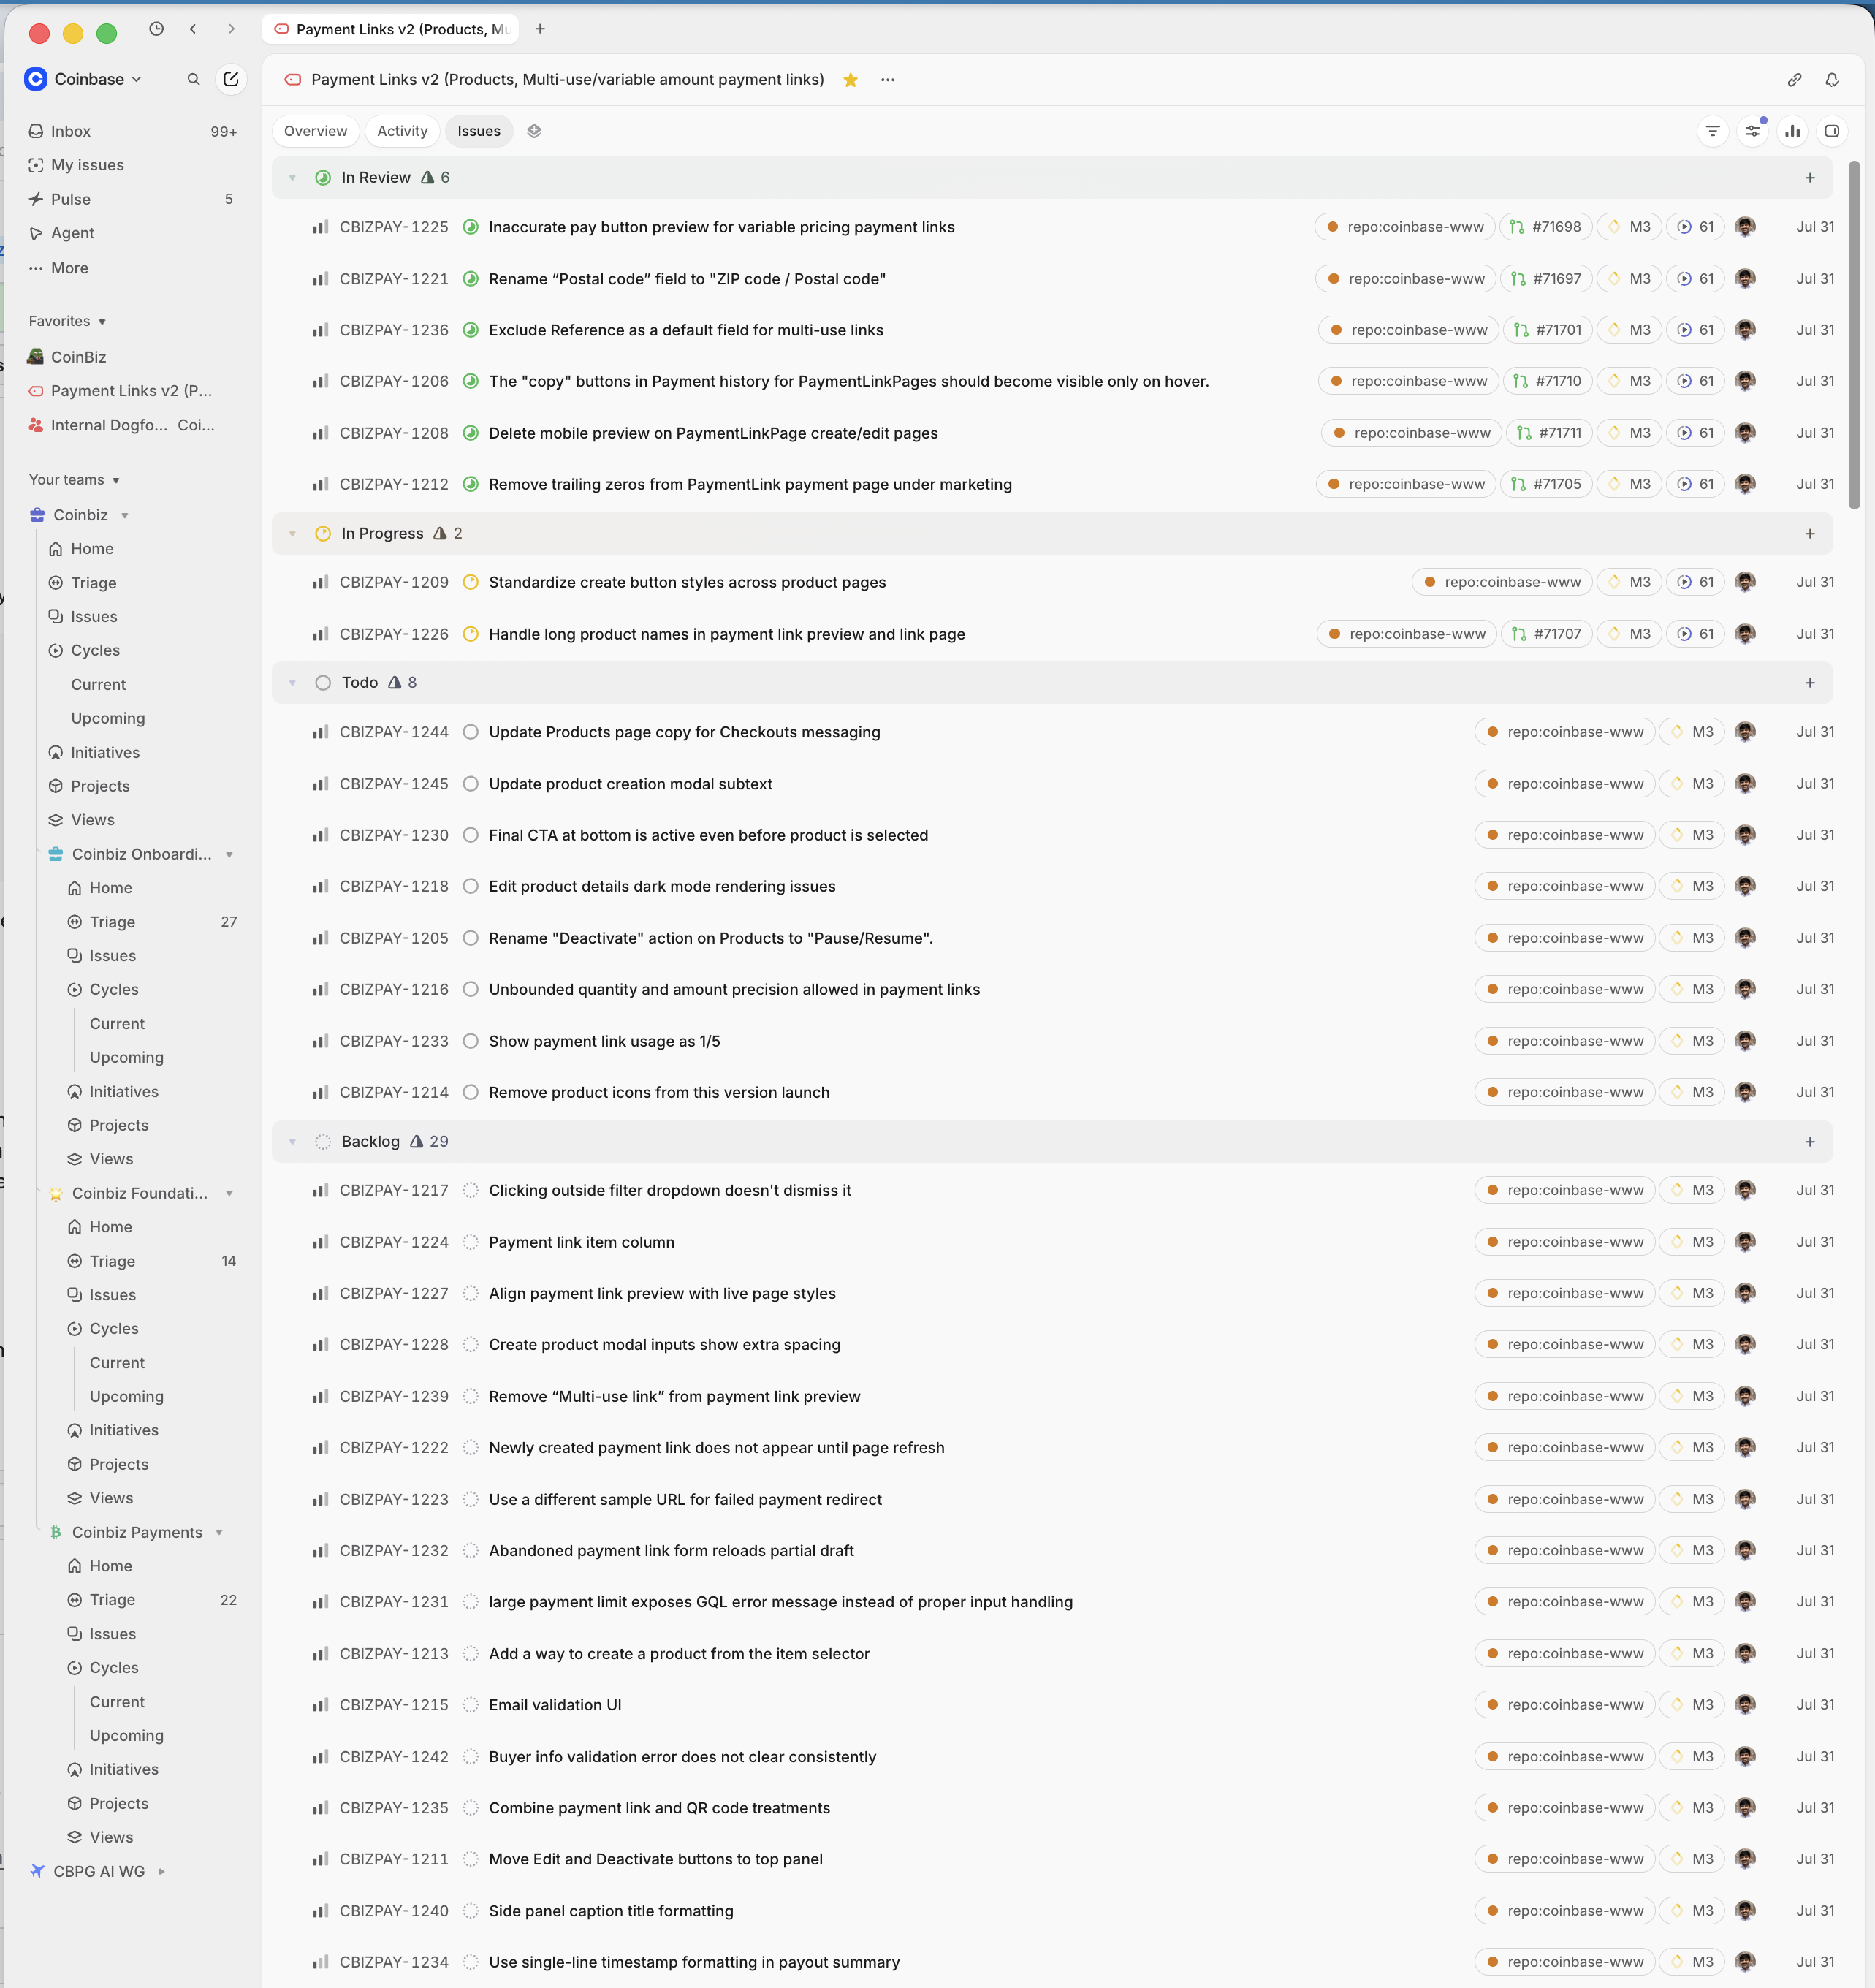Add issue to In Progress group
Screen dimensions: 1875x1988
click(1809, 534)
